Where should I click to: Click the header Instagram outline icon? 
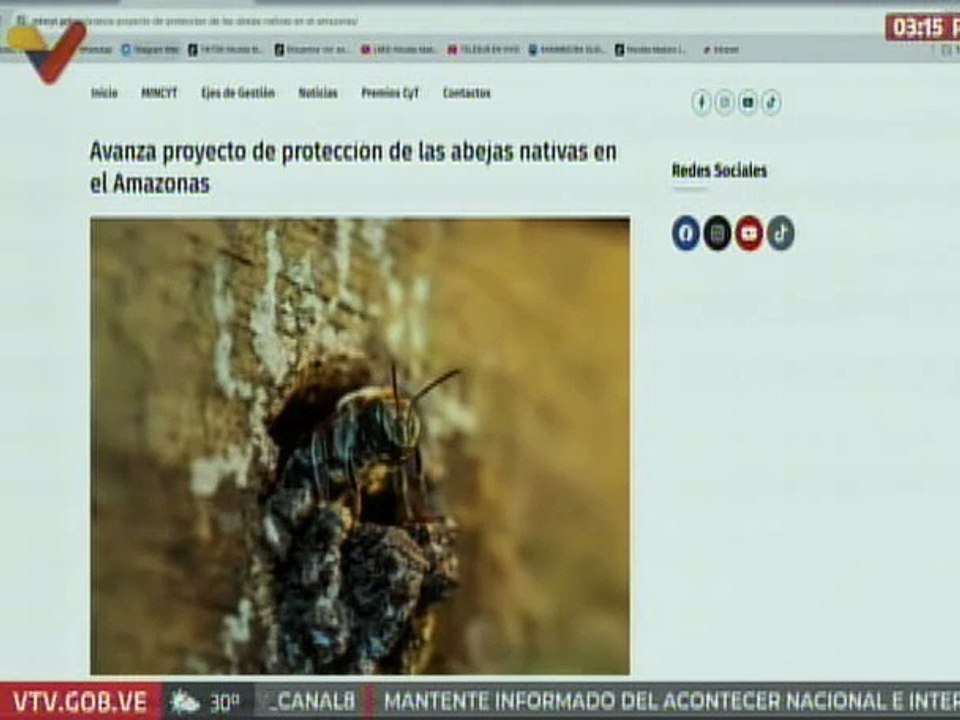pyautogui.click(x=725, y=102)
